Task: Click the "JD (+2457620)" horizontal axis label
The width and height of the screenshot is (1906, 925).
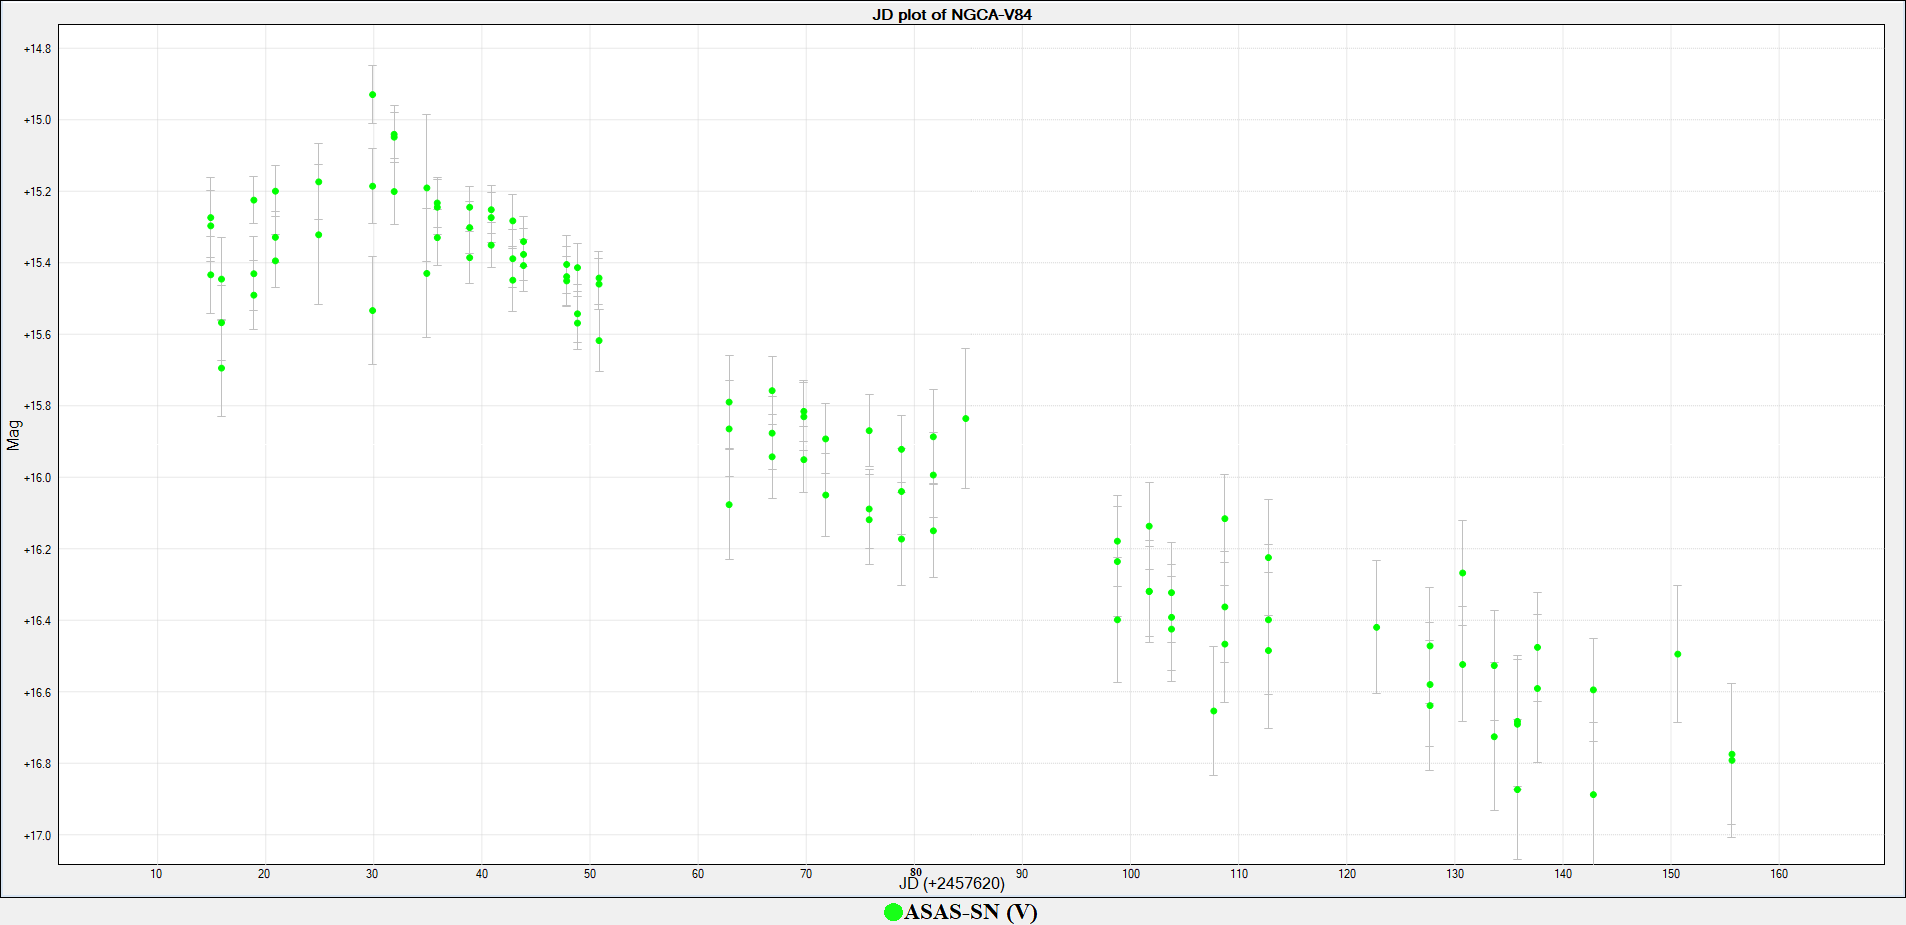Action: click(952, 884)
